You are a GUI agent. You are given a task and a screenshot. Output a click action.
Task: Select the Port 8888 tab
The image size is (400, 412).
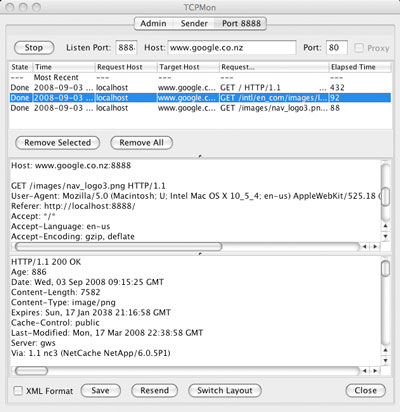pos(241,24)
